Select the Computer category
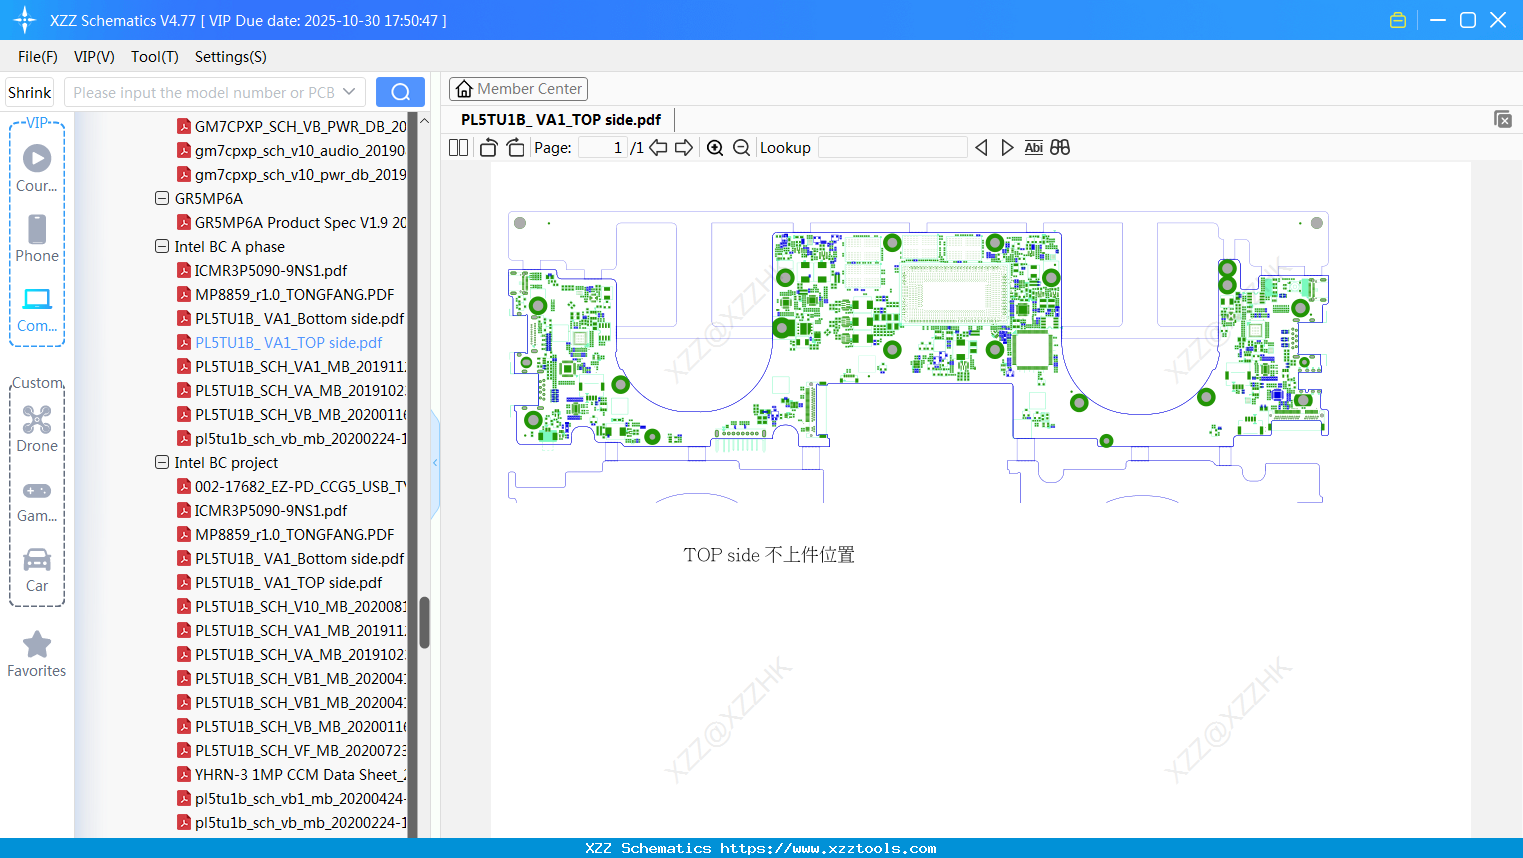The height and width of the screenshot is (858, 1523). (x=37, y=309)
